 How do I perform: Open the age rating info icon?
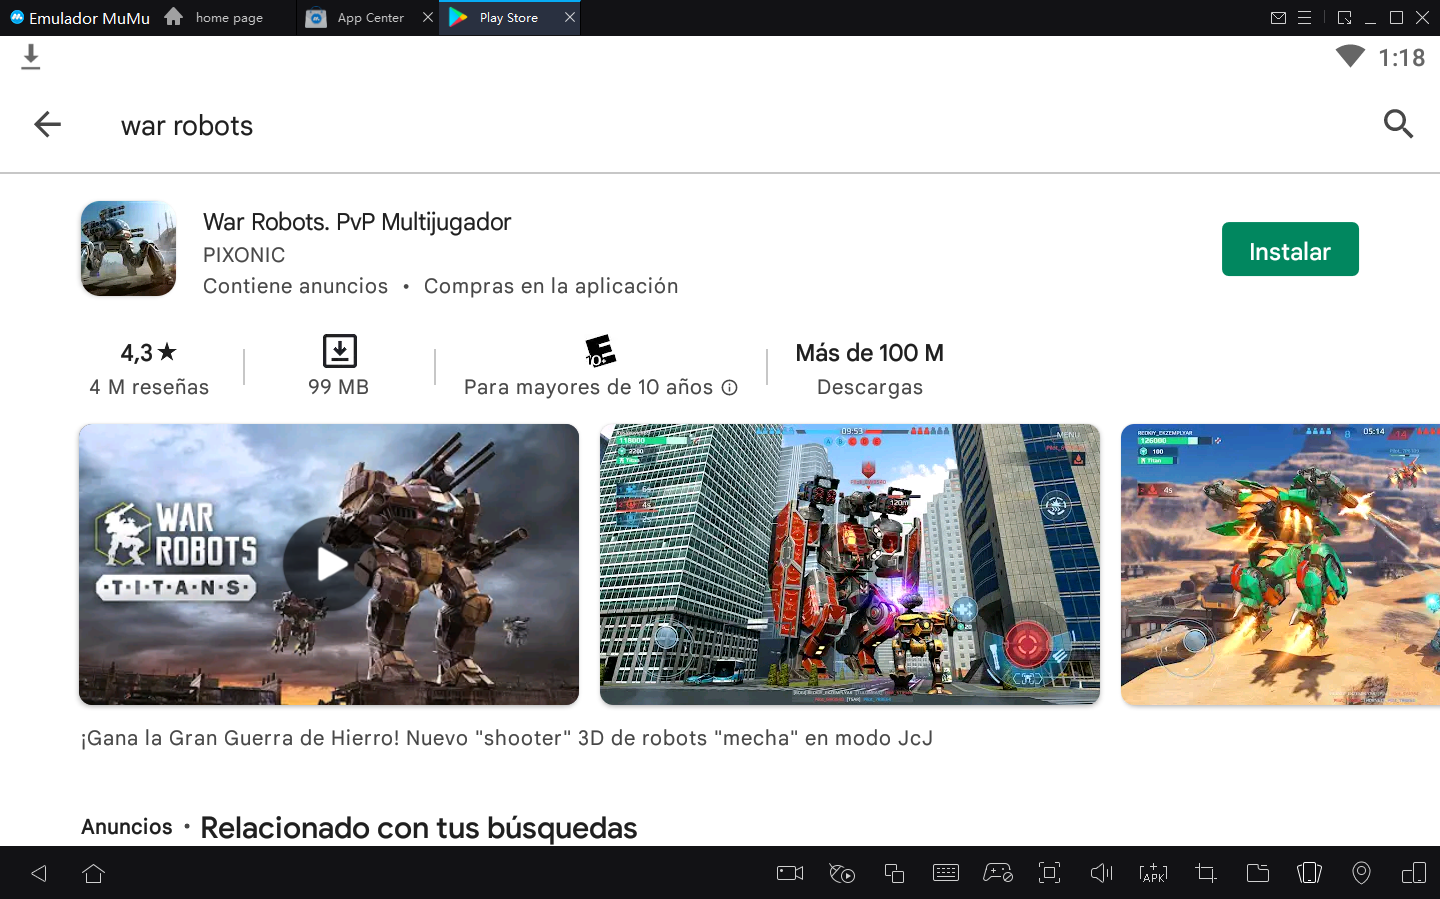(730, 388)
